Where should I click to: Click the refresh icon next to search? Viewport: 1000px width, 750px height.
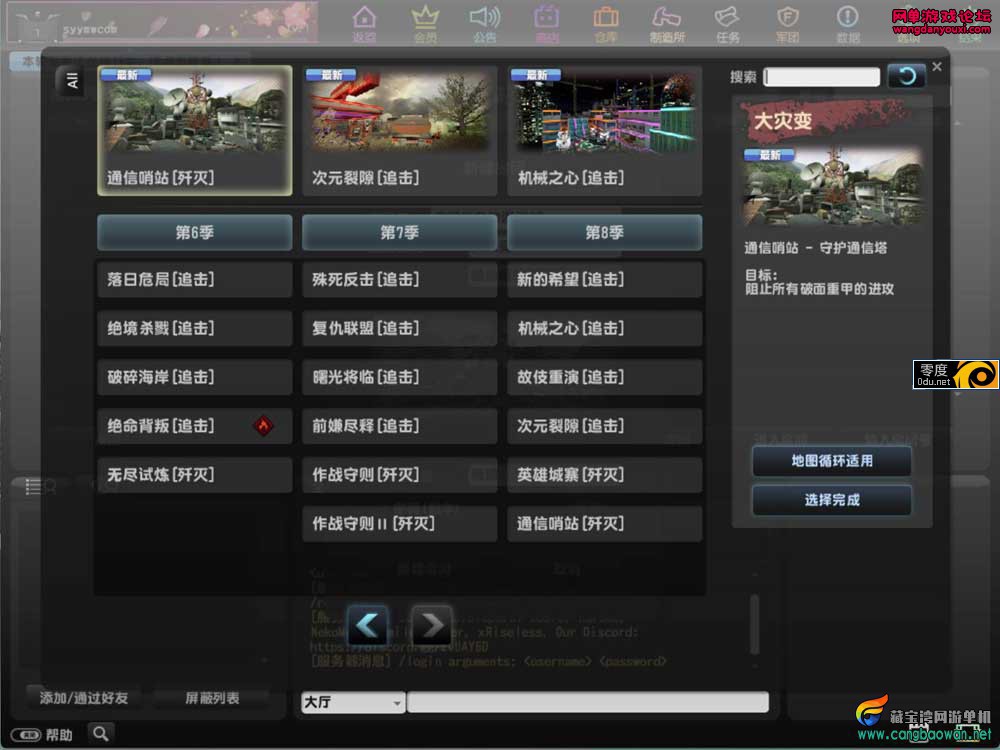[906, 77]
